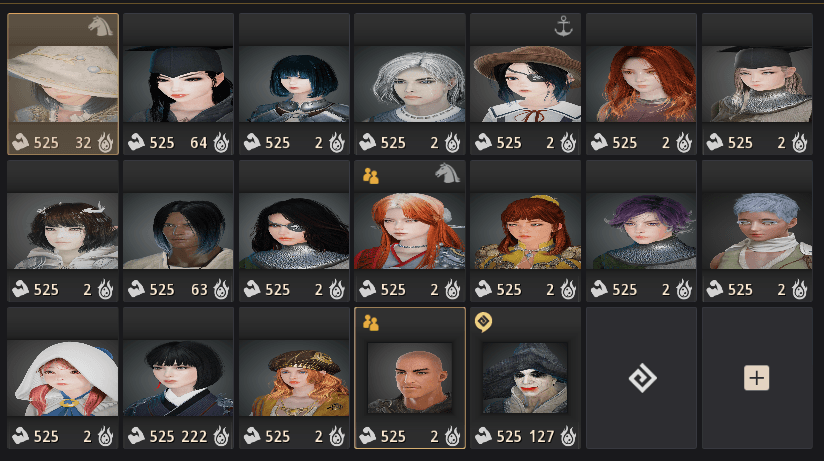Click horse icon on straw hat character card
The height and width of the screenshot is (461, 824).
point(100,26)
